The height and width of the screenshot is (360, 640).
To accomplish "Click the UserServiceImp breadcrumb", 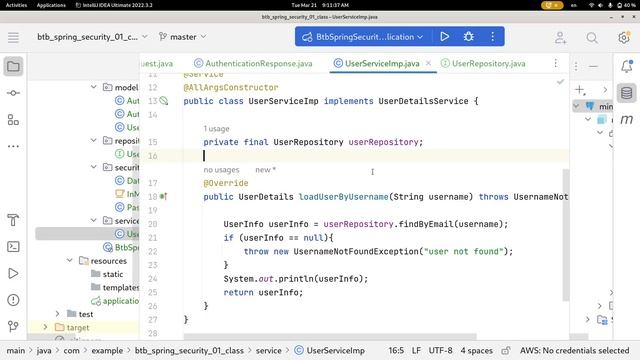I will pyautogui.click(x=330, y=351).
